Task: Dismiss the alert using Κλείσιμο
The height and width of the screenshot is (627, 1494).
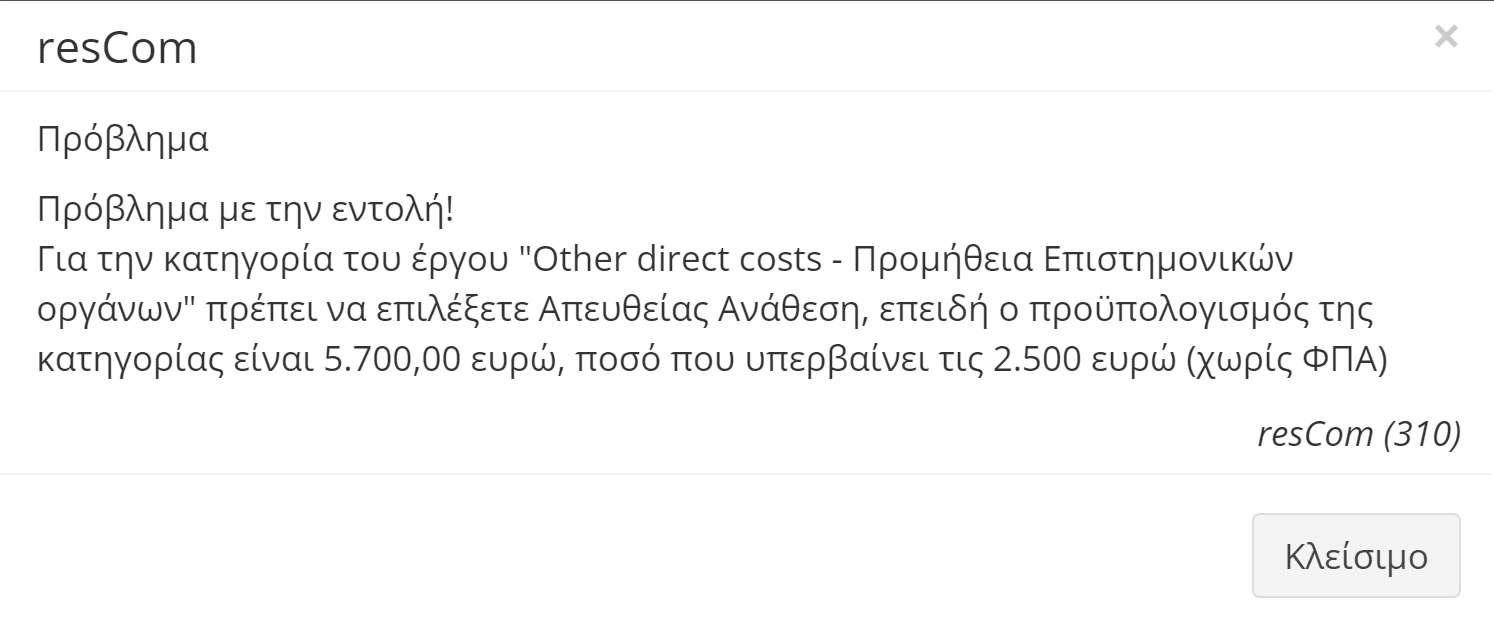Action: coord(1356,556)
